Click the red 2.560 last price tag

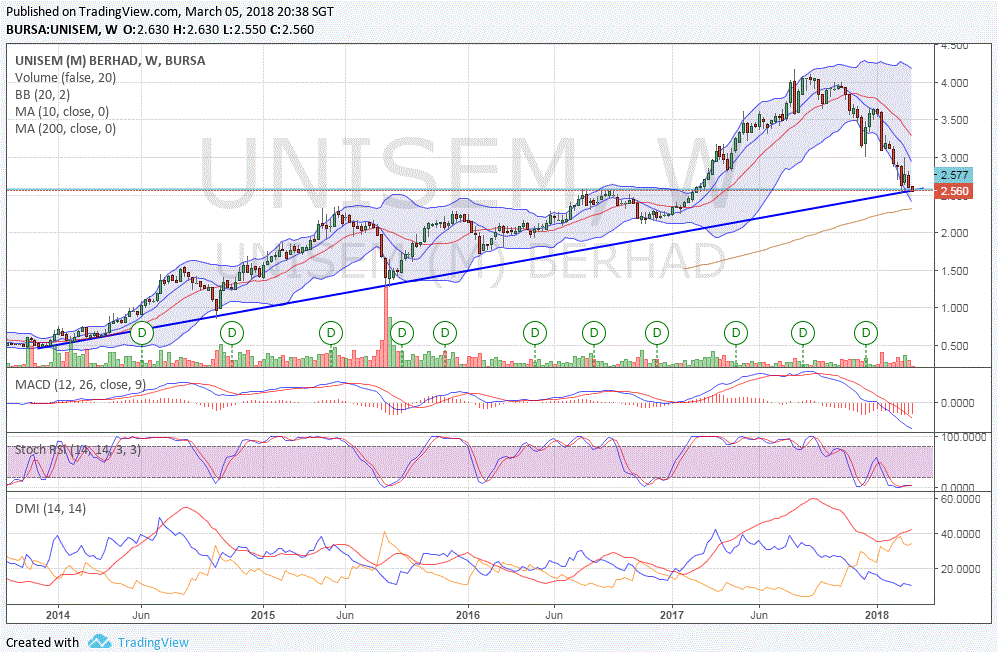(x=952, y=191)
